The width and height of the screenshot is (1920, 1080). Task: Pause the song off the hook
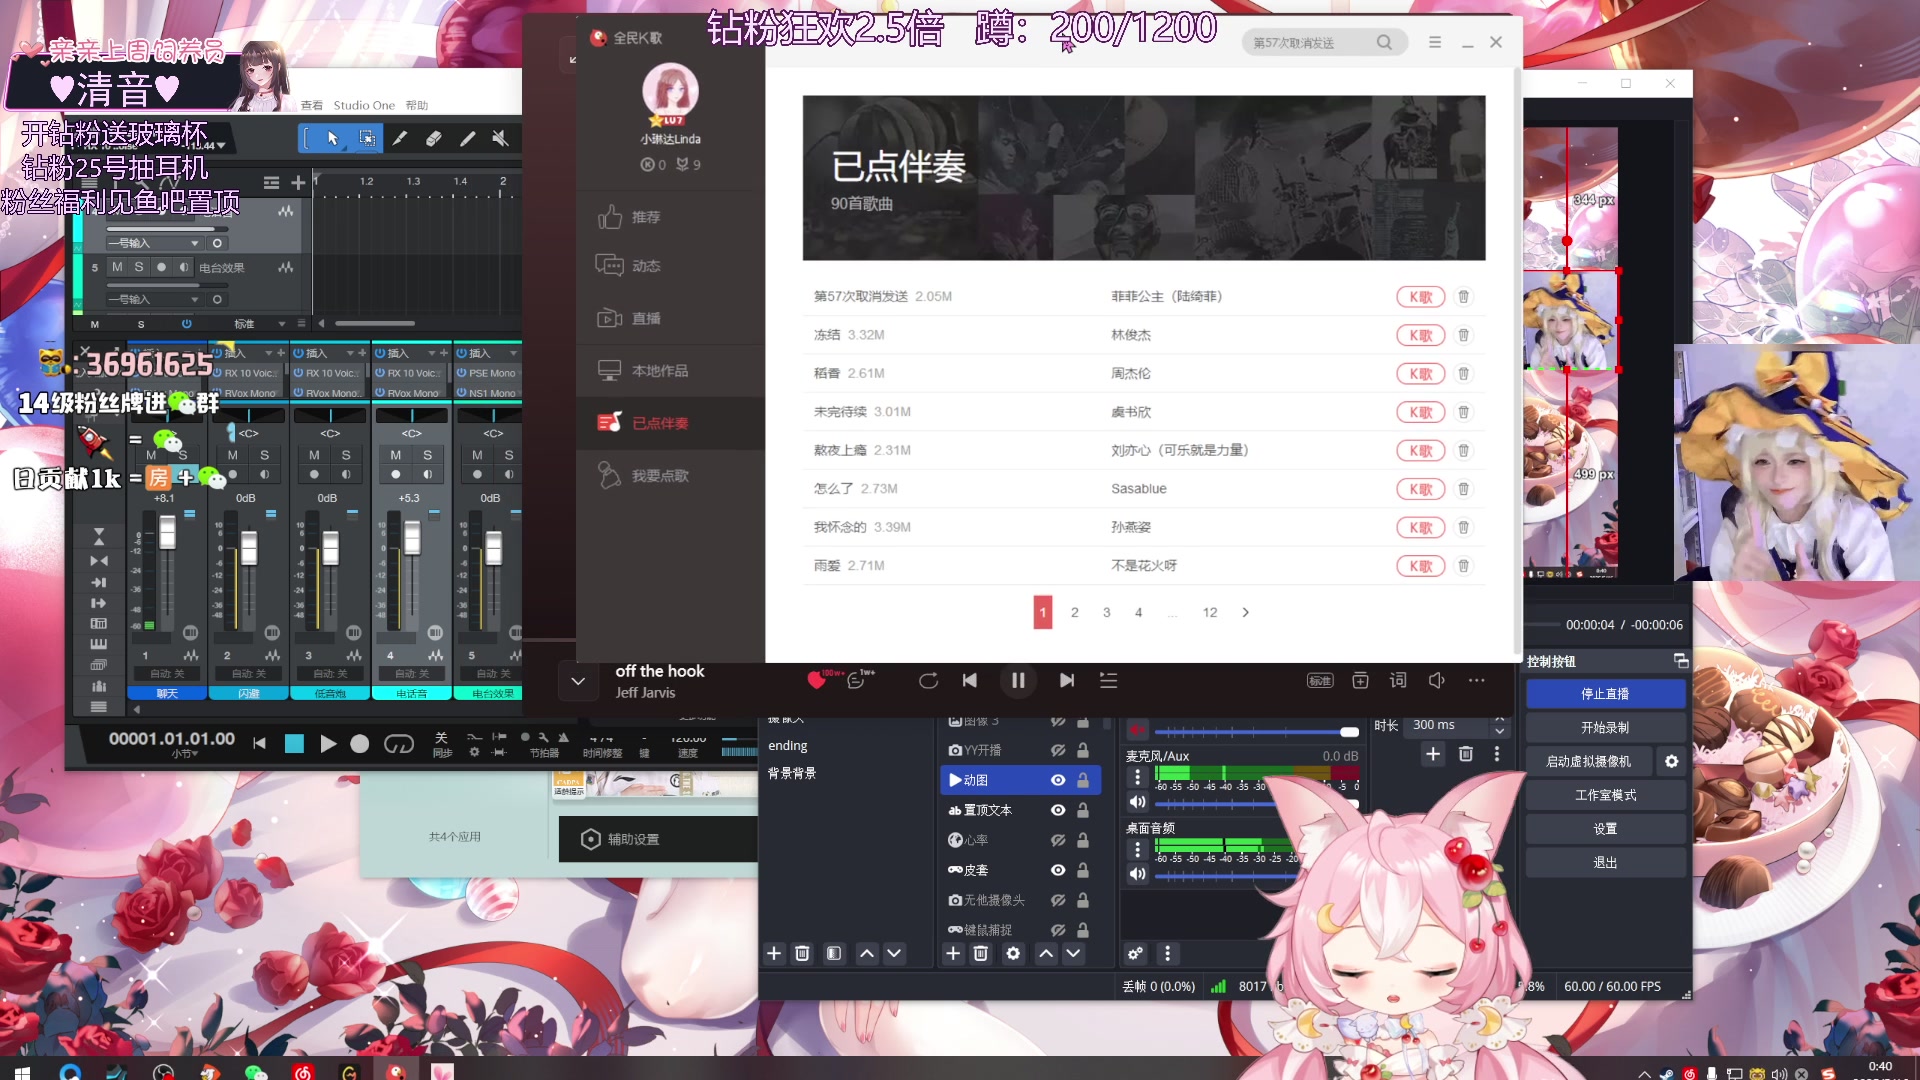point(1018,680)
